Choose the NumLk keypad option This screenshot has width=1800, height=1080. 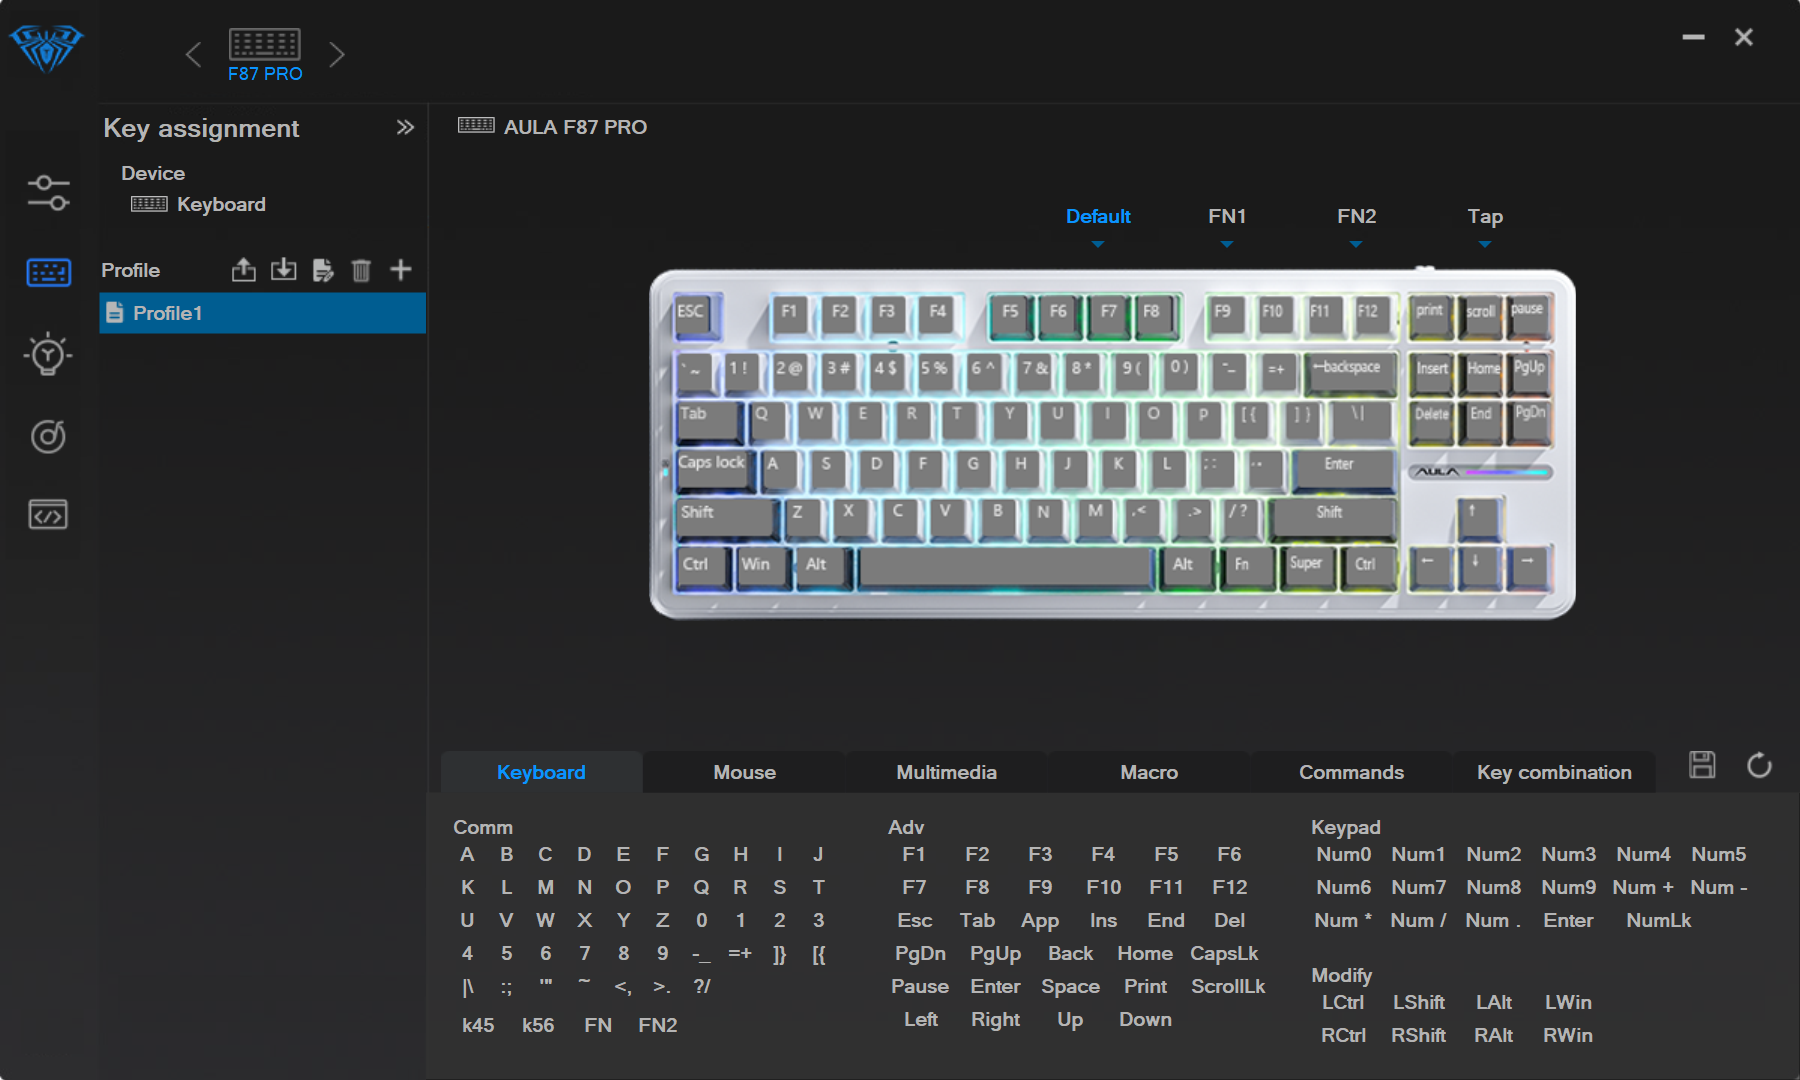tap(1658, 921)
